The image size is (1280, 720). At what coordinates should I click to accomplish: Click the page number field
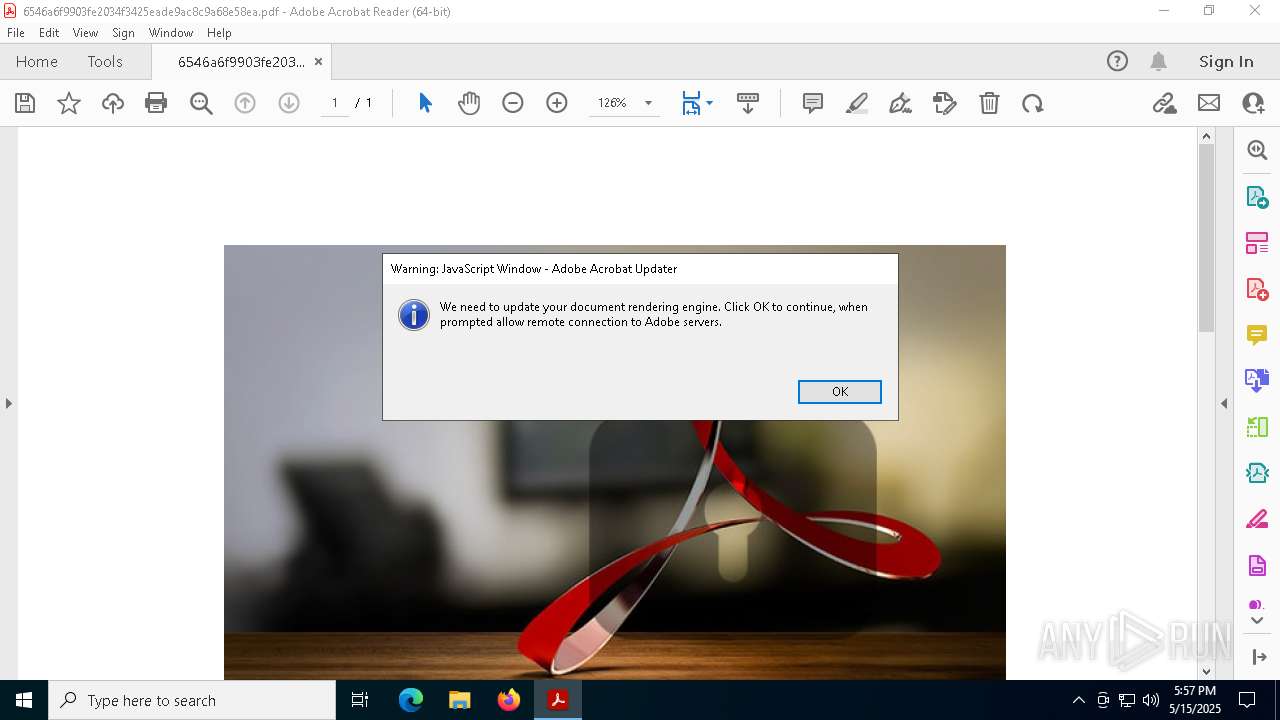point(335,103)
